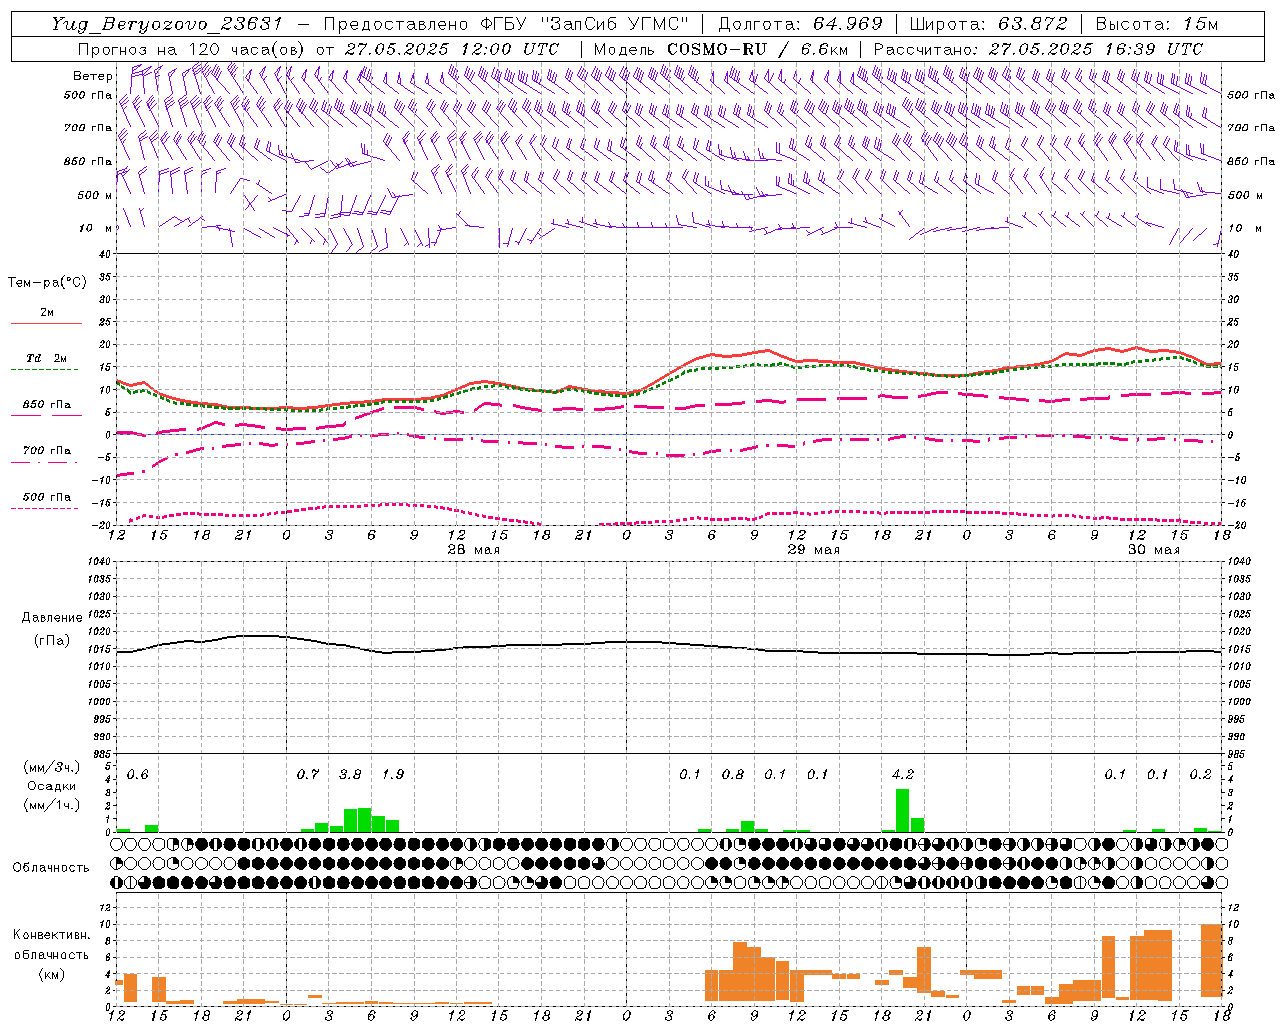Click the Ветер panel label
Image resolution: width=1280 pixels, height=1024 pixels.
point(92,76)
